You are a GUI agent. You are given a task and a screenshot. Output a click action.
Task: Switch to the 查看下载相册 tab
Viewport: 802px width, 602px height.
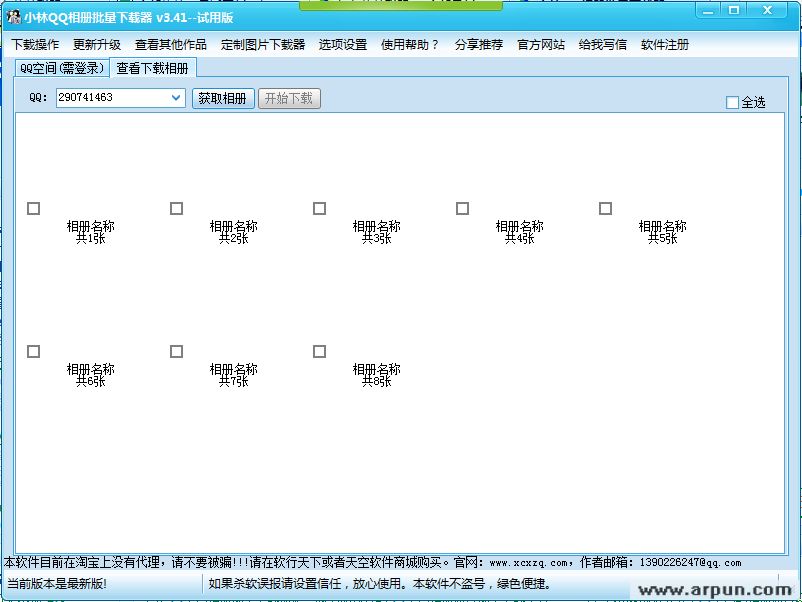(x=152, y=68)
